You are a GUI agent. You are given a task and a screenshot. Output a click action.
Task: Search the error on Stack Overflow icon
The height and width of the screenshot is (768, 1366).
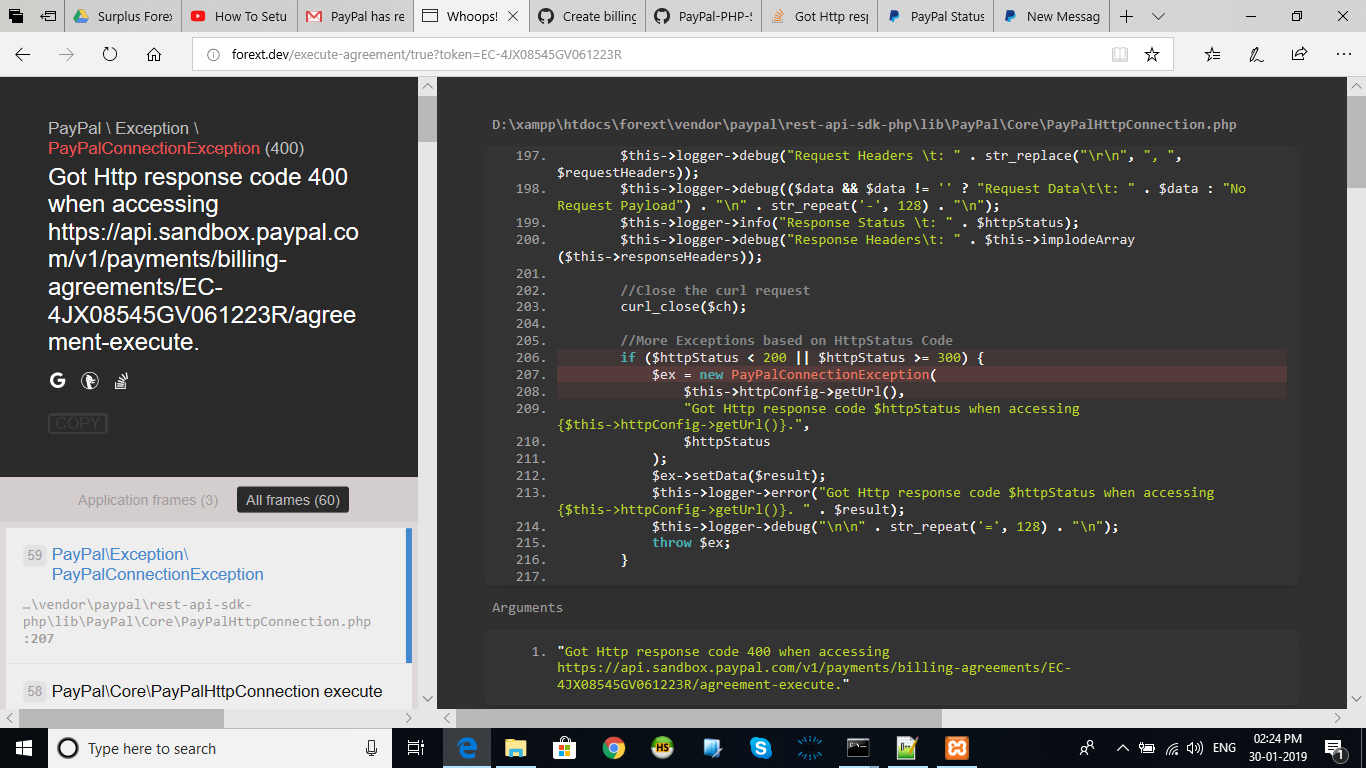(x=121, y=381)
